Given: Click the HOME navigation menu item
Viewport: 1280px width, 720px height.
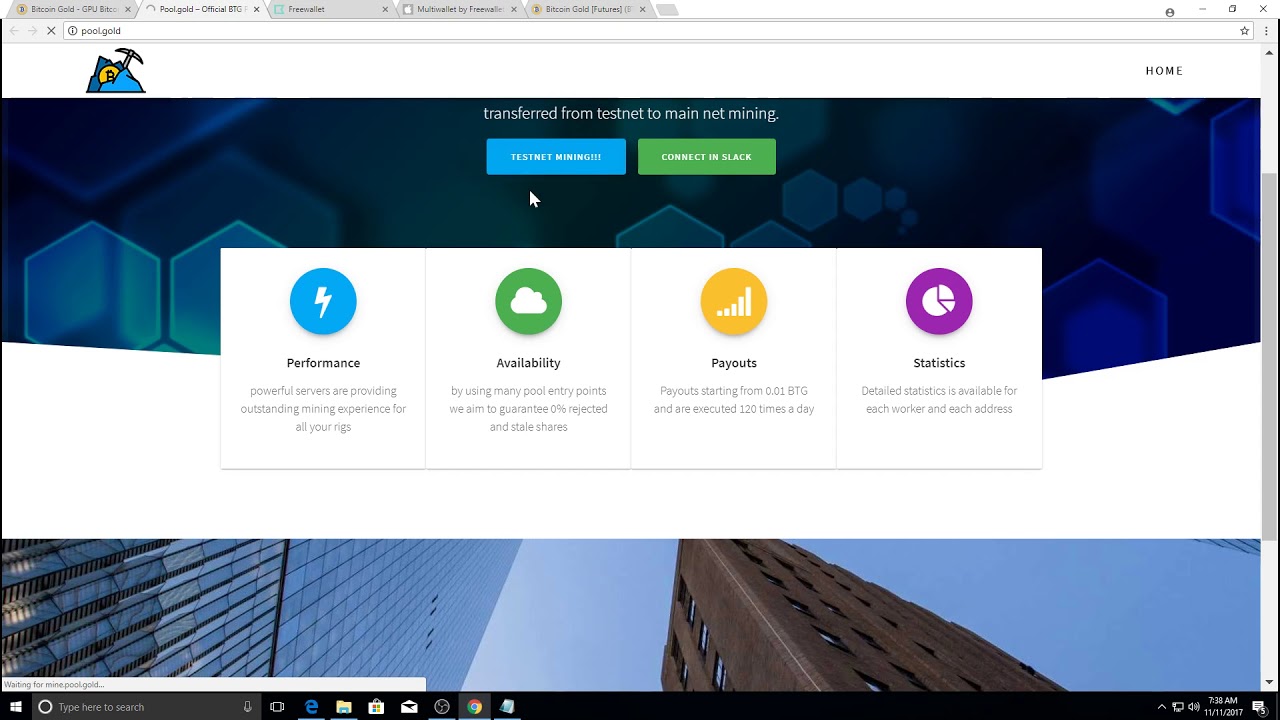Looking at the screenshot, I should [1164, 71].
